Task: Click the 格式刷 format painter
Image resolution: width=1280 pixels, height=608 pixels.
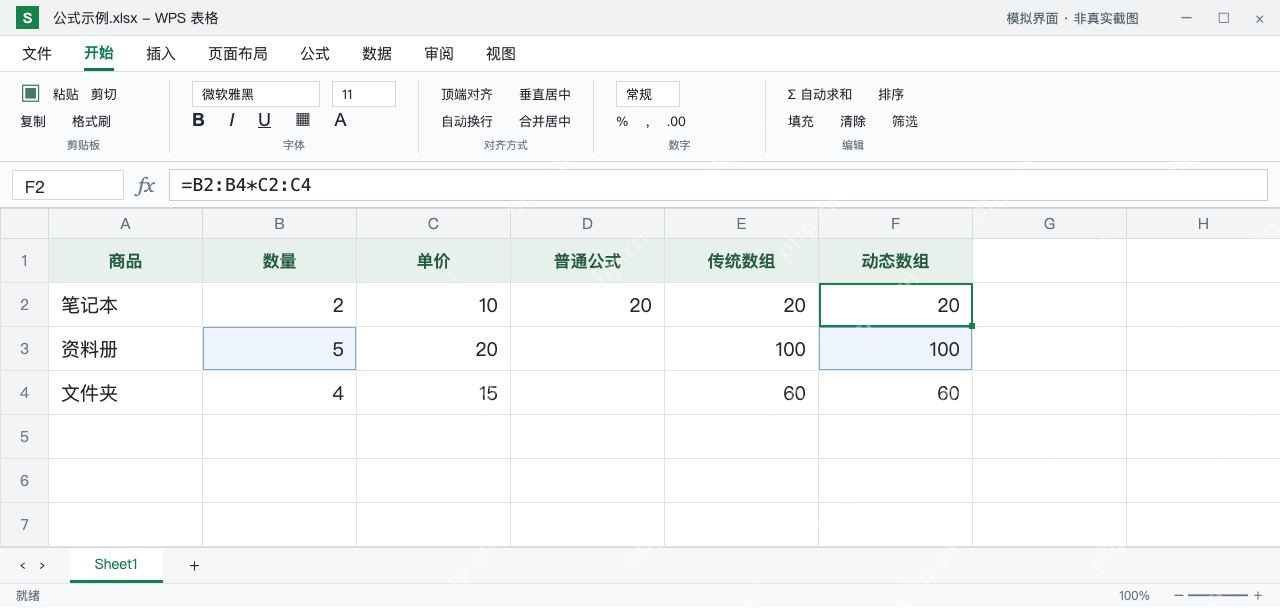Action: point(91,121)
